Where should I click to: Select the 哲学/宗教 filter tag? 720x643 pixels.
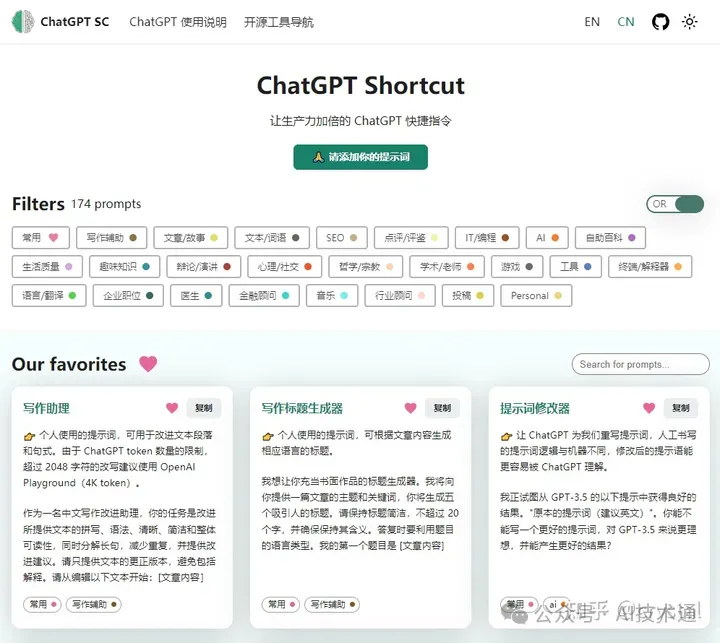click(x=366, y=266)
